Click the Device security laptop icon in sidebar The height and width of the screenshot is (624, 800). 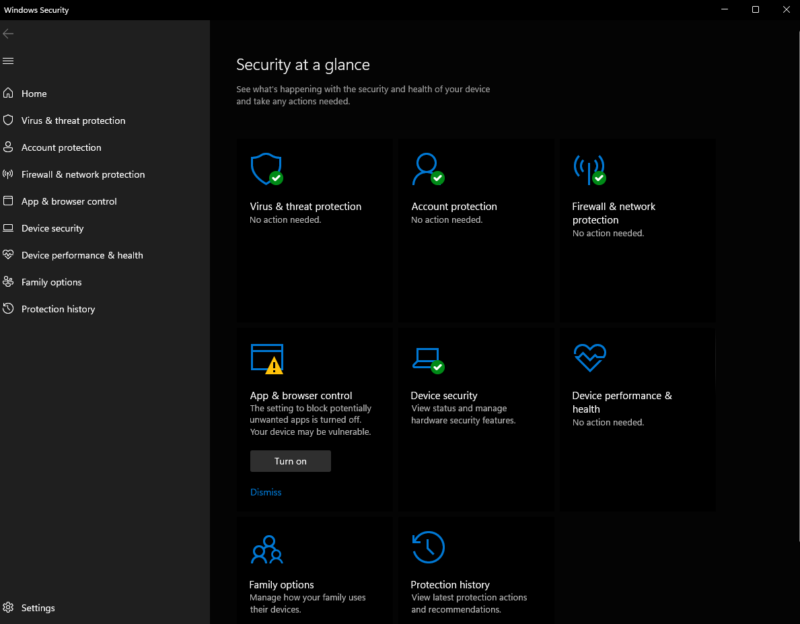pos(8,228)
